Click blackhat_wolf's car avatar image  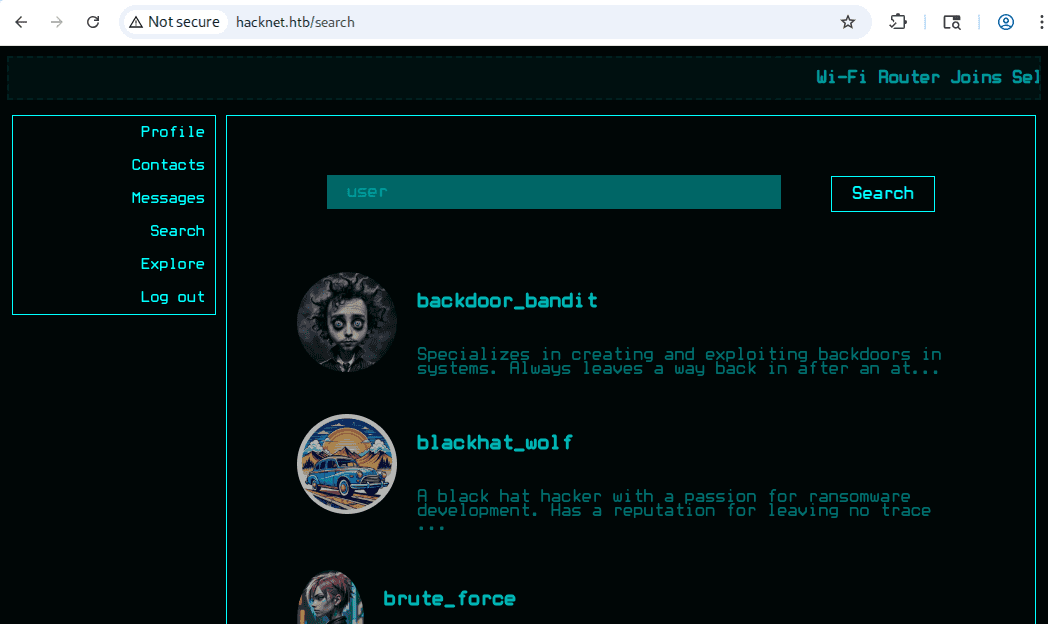coord(347,464)
